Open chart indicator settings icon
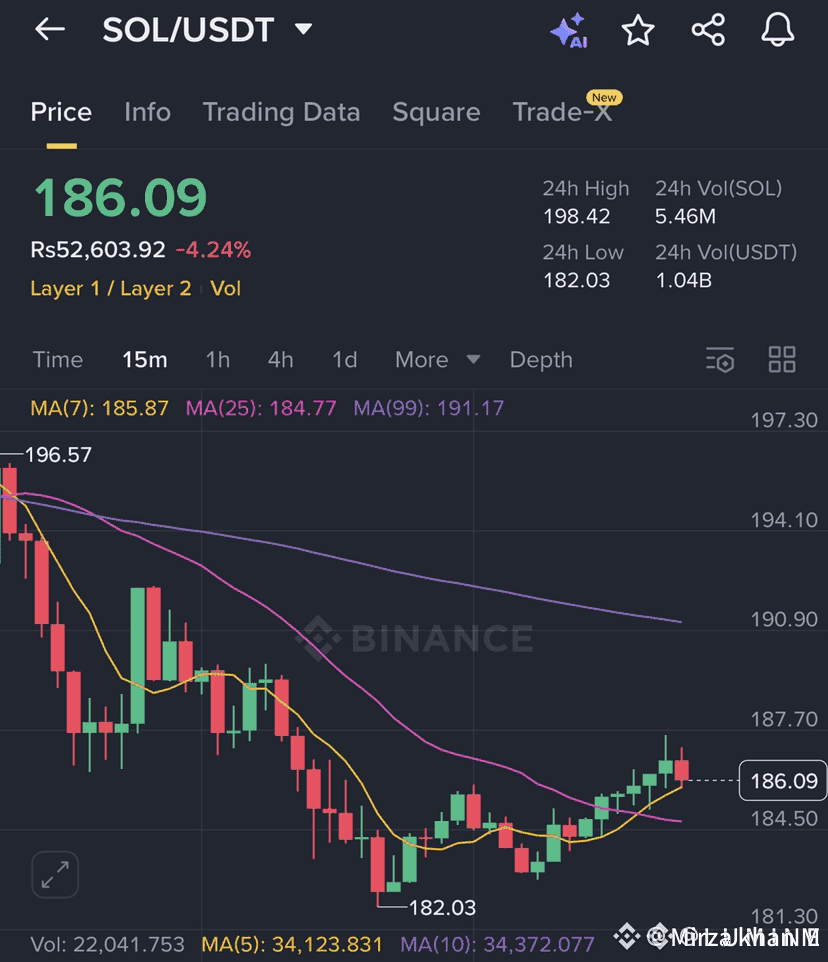The image size is (828, 962). click(720, 360)
